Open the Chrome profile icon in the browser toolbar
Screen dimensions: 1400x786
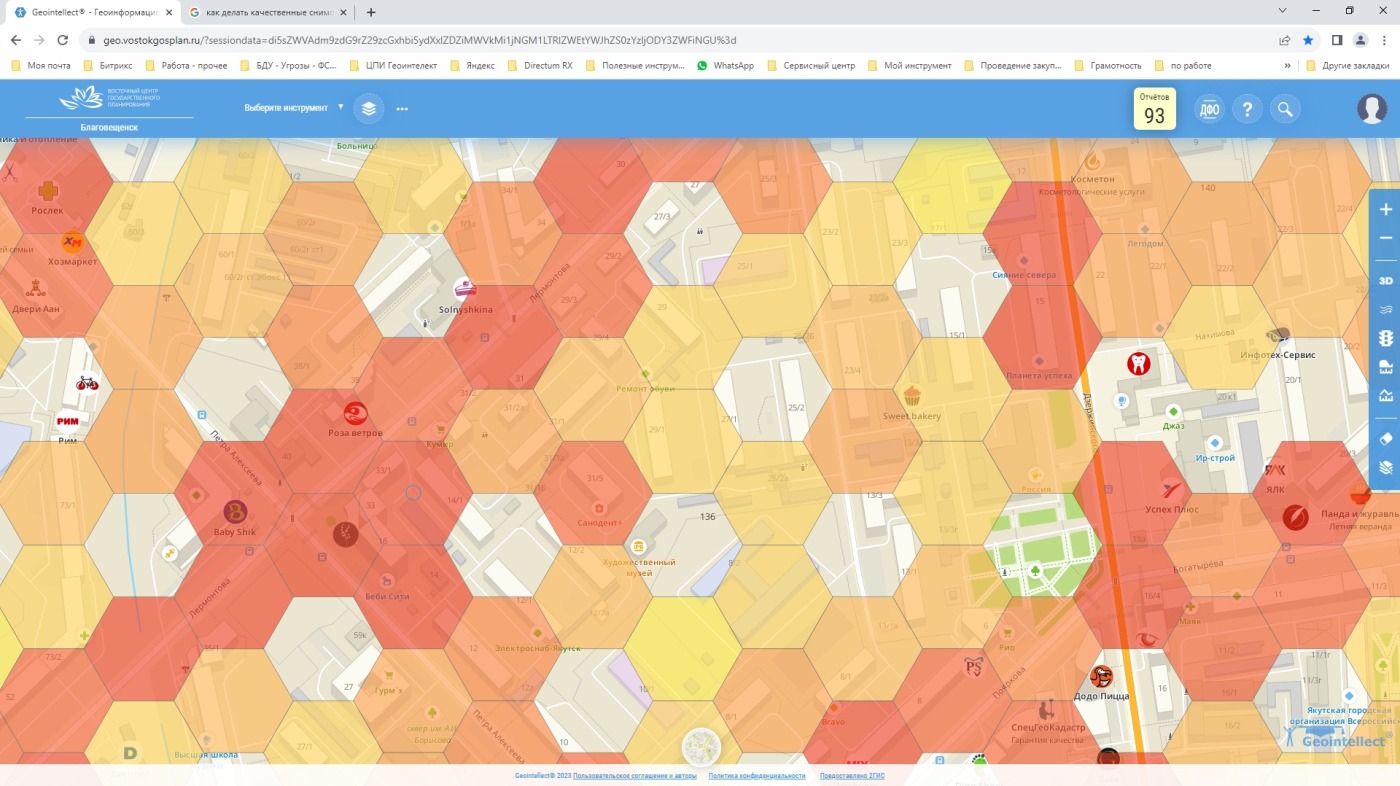click(1360, 40)
